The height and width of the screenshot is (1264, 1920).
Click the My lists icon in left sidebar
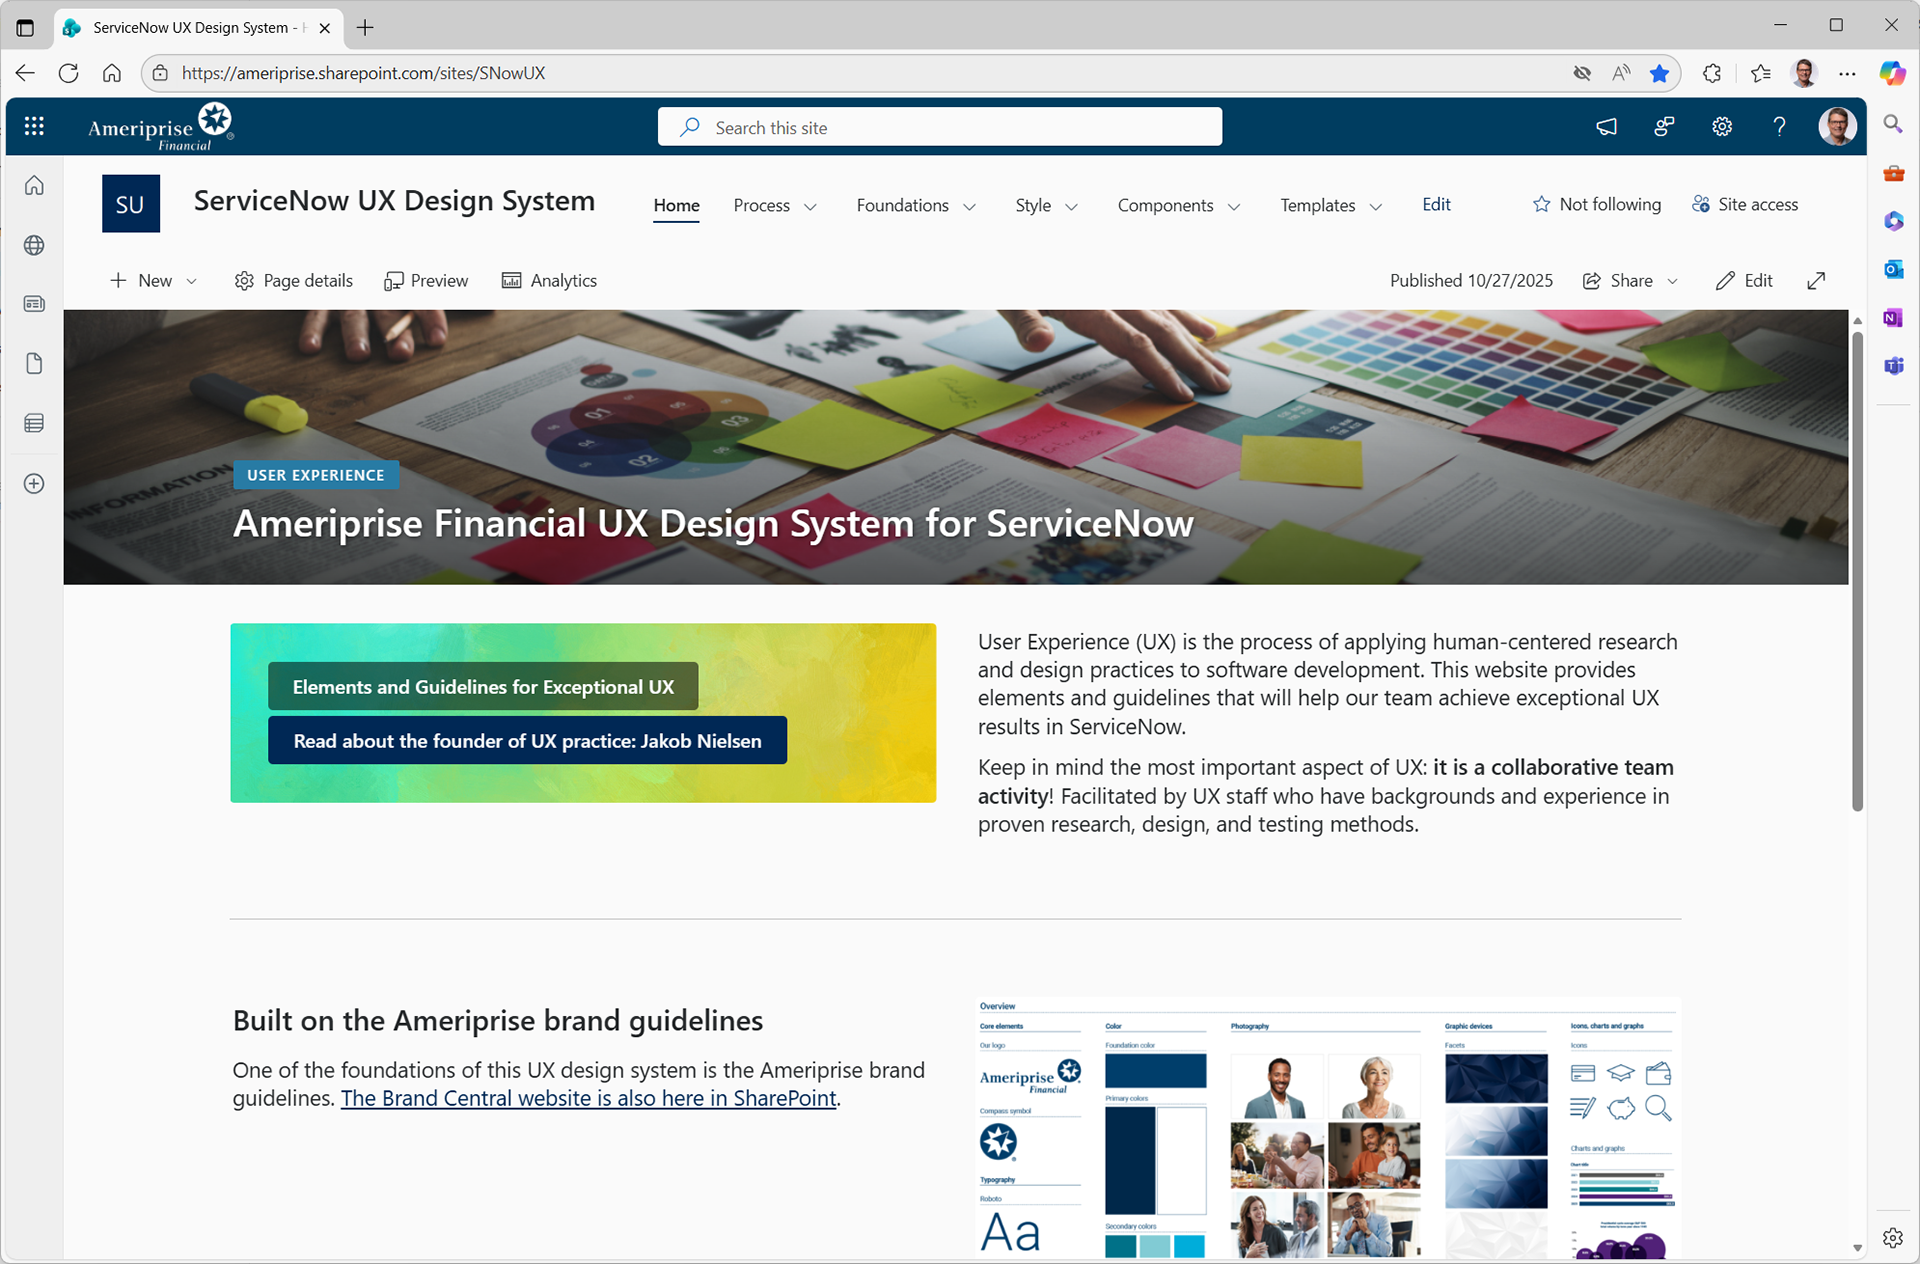click(34, 423)
